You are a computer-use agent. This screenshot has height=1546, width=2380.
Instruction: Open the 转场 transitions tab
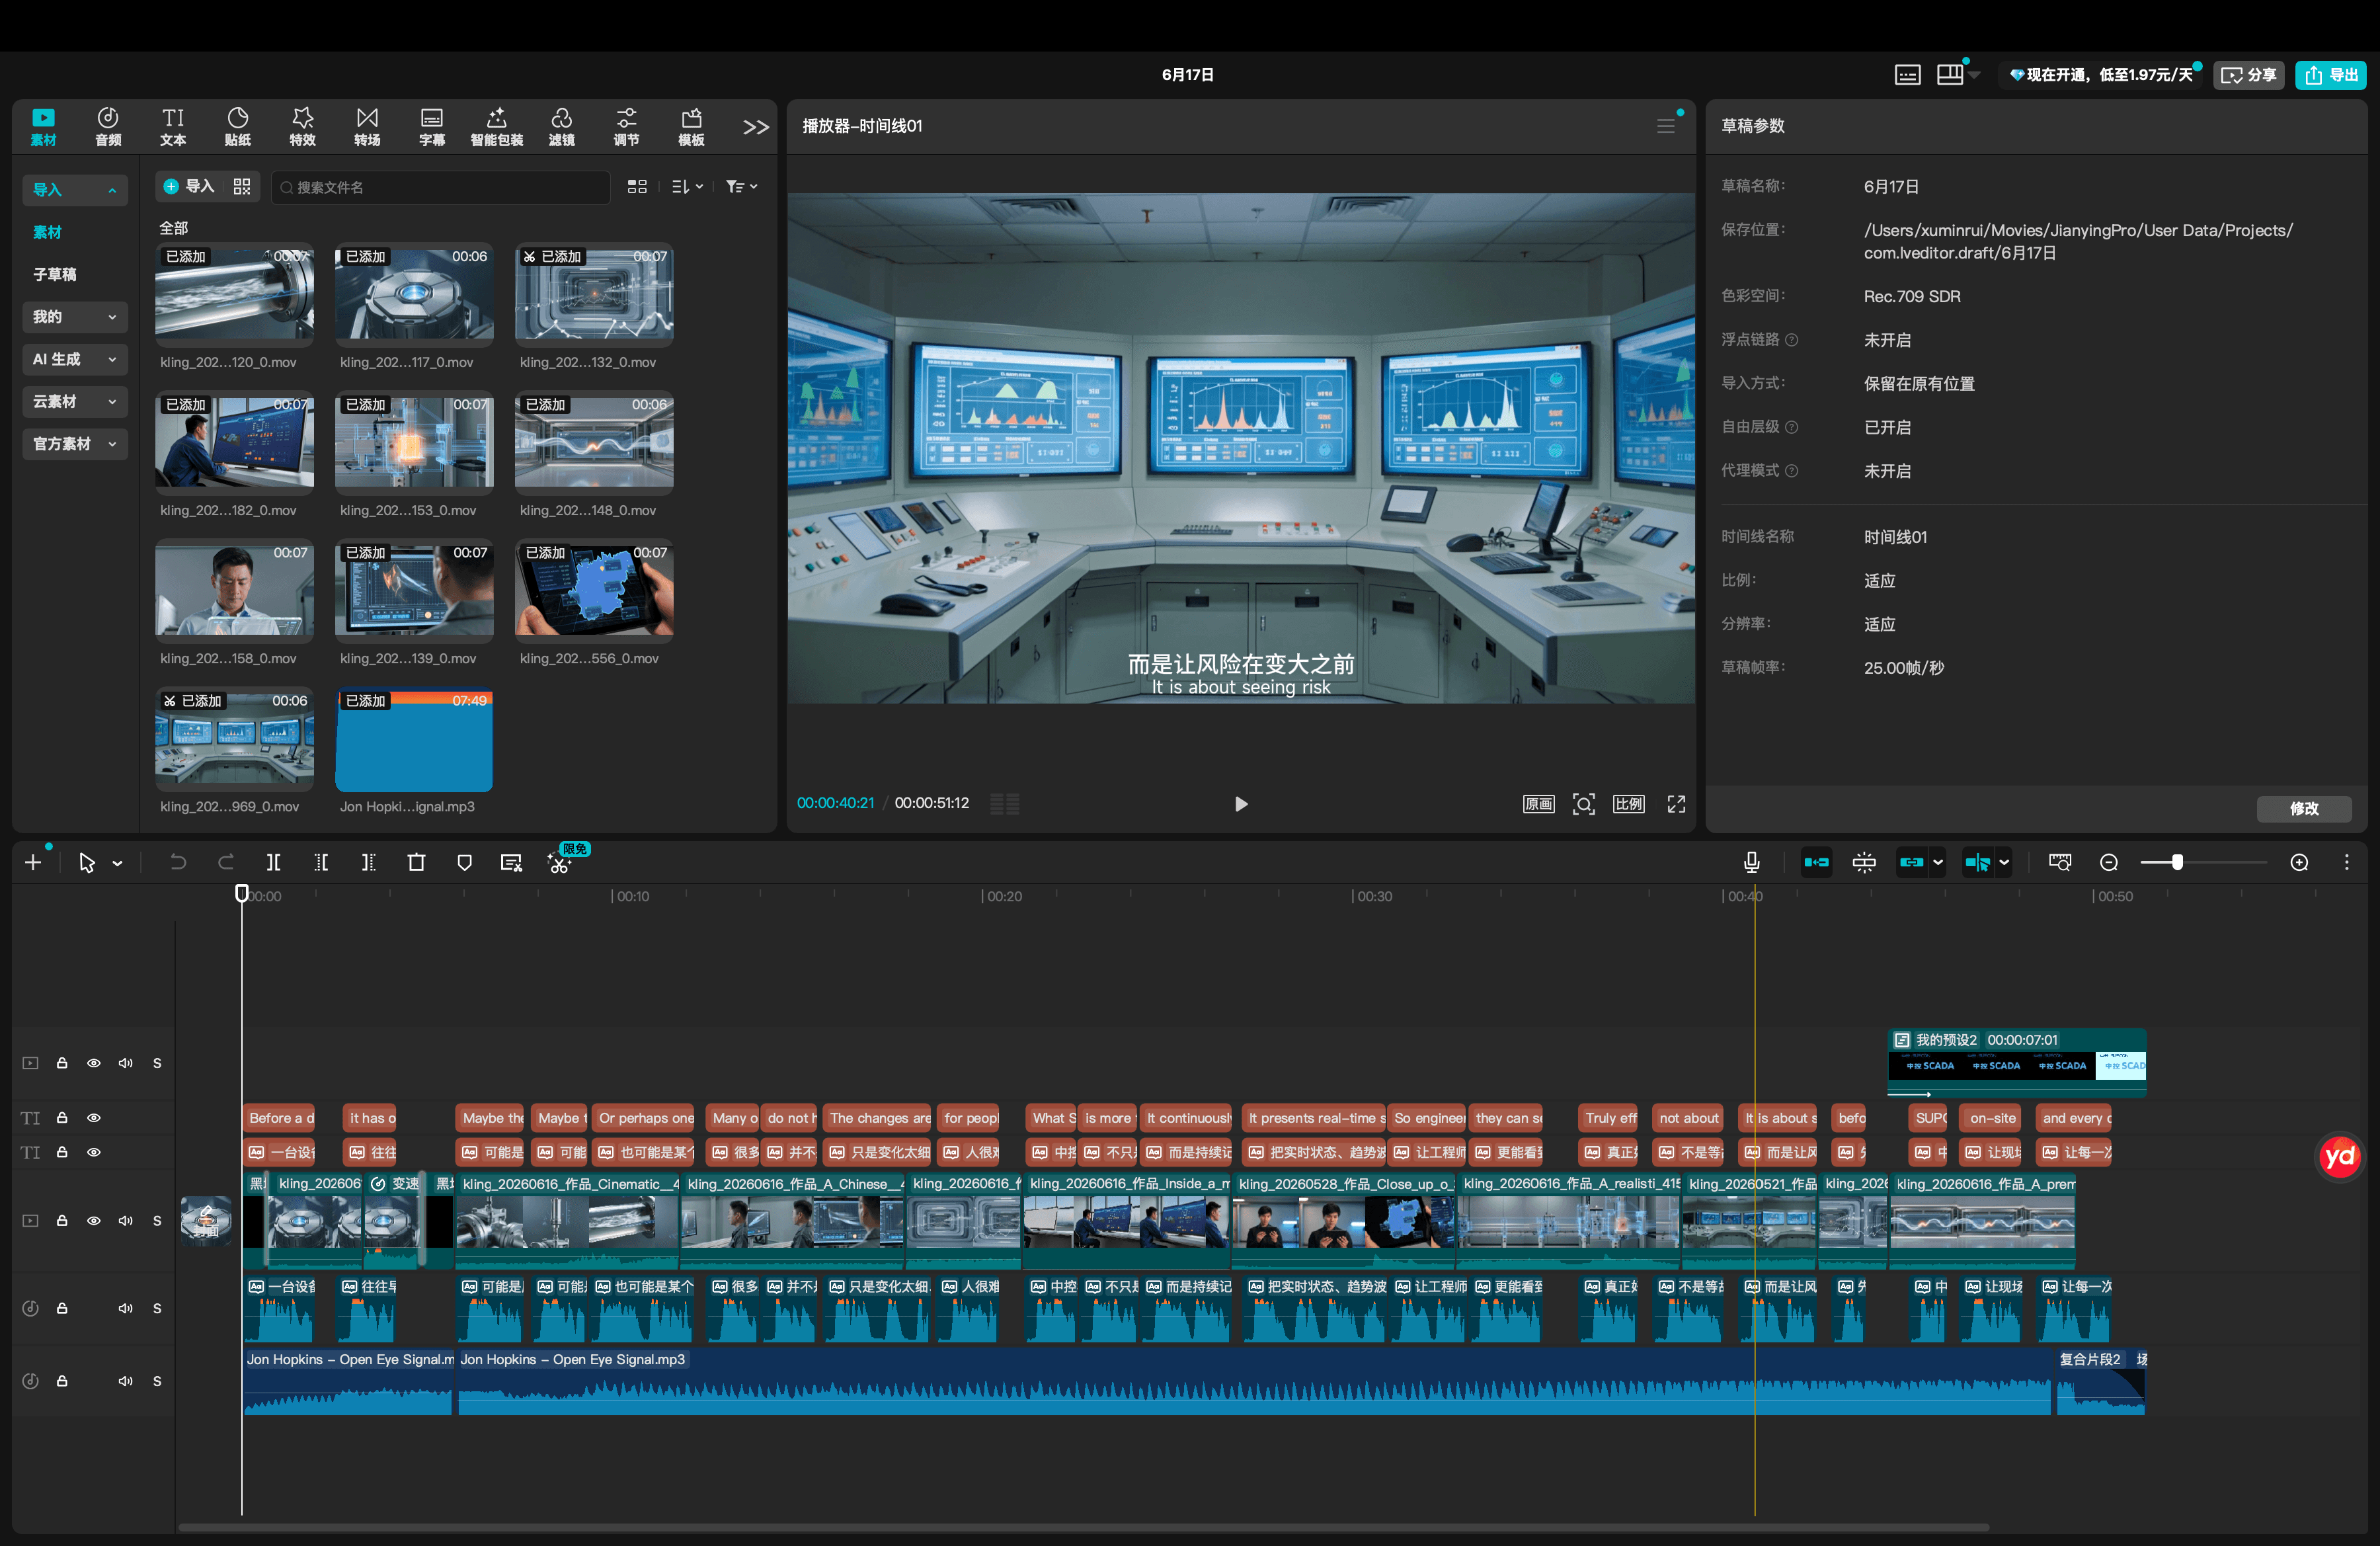[x=367, y=127]
